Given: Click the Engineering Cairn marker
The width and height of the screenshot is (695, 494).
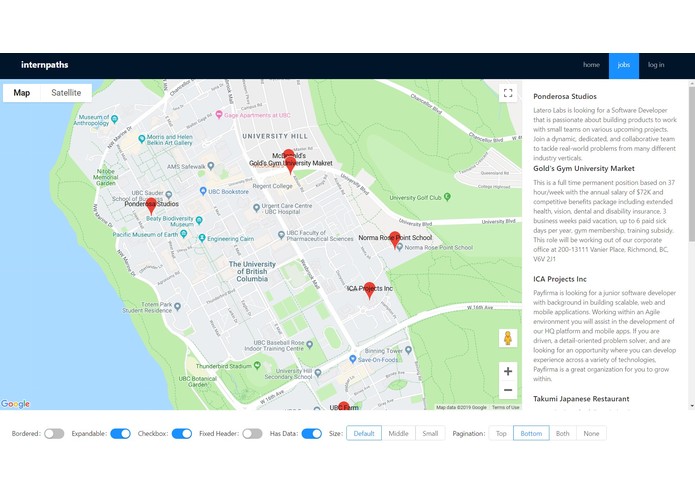Looking at the screenshot, I should (202, 238).
